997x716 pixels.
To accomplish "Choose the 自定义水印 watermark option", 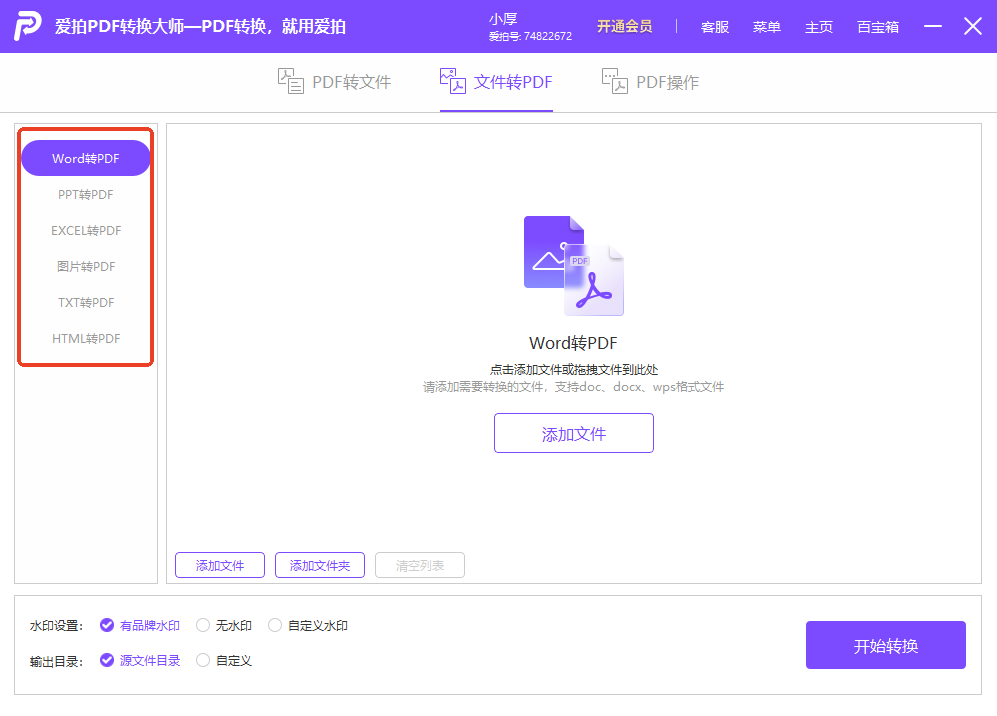I will pyautogui.click(x=308, y=626).
